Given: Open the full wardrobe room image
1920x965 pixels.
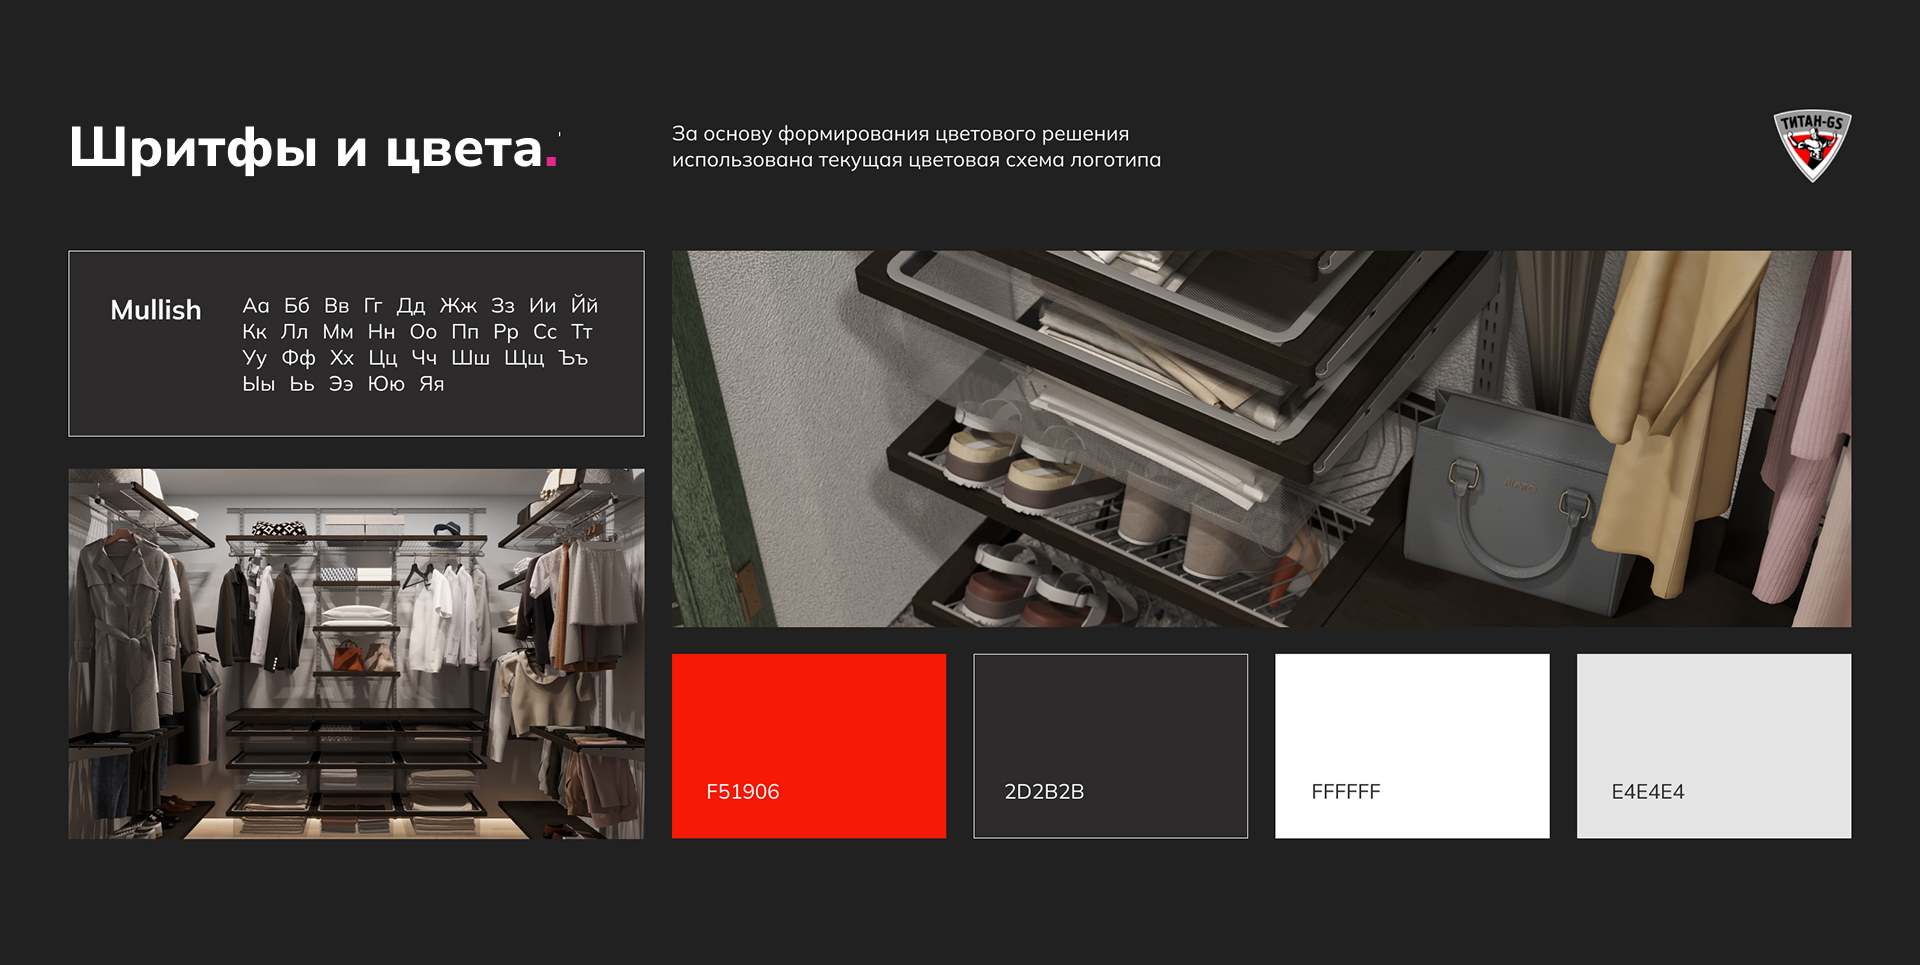Looking at the screenshot, I should tap(356, 653).
